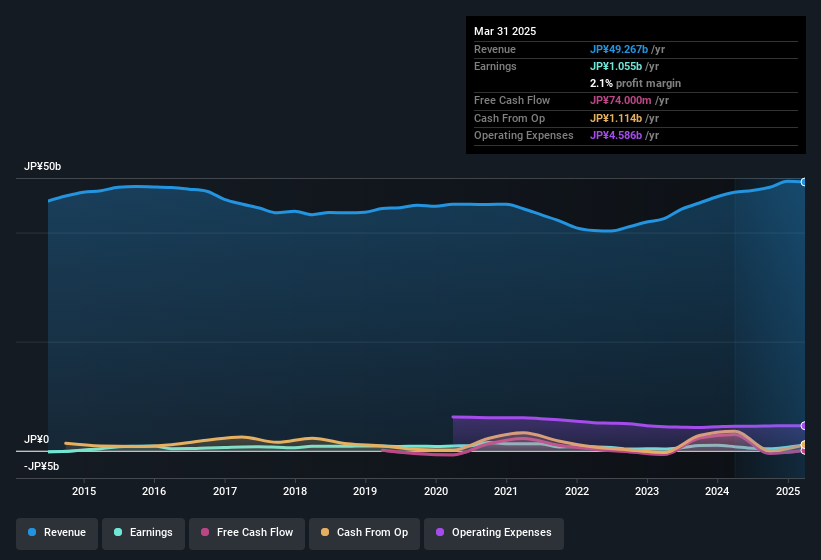The width and height of the screenshot is (821, 560).
Task: Click the 2018 x-axis year label
Action: [x=295, y=491]
